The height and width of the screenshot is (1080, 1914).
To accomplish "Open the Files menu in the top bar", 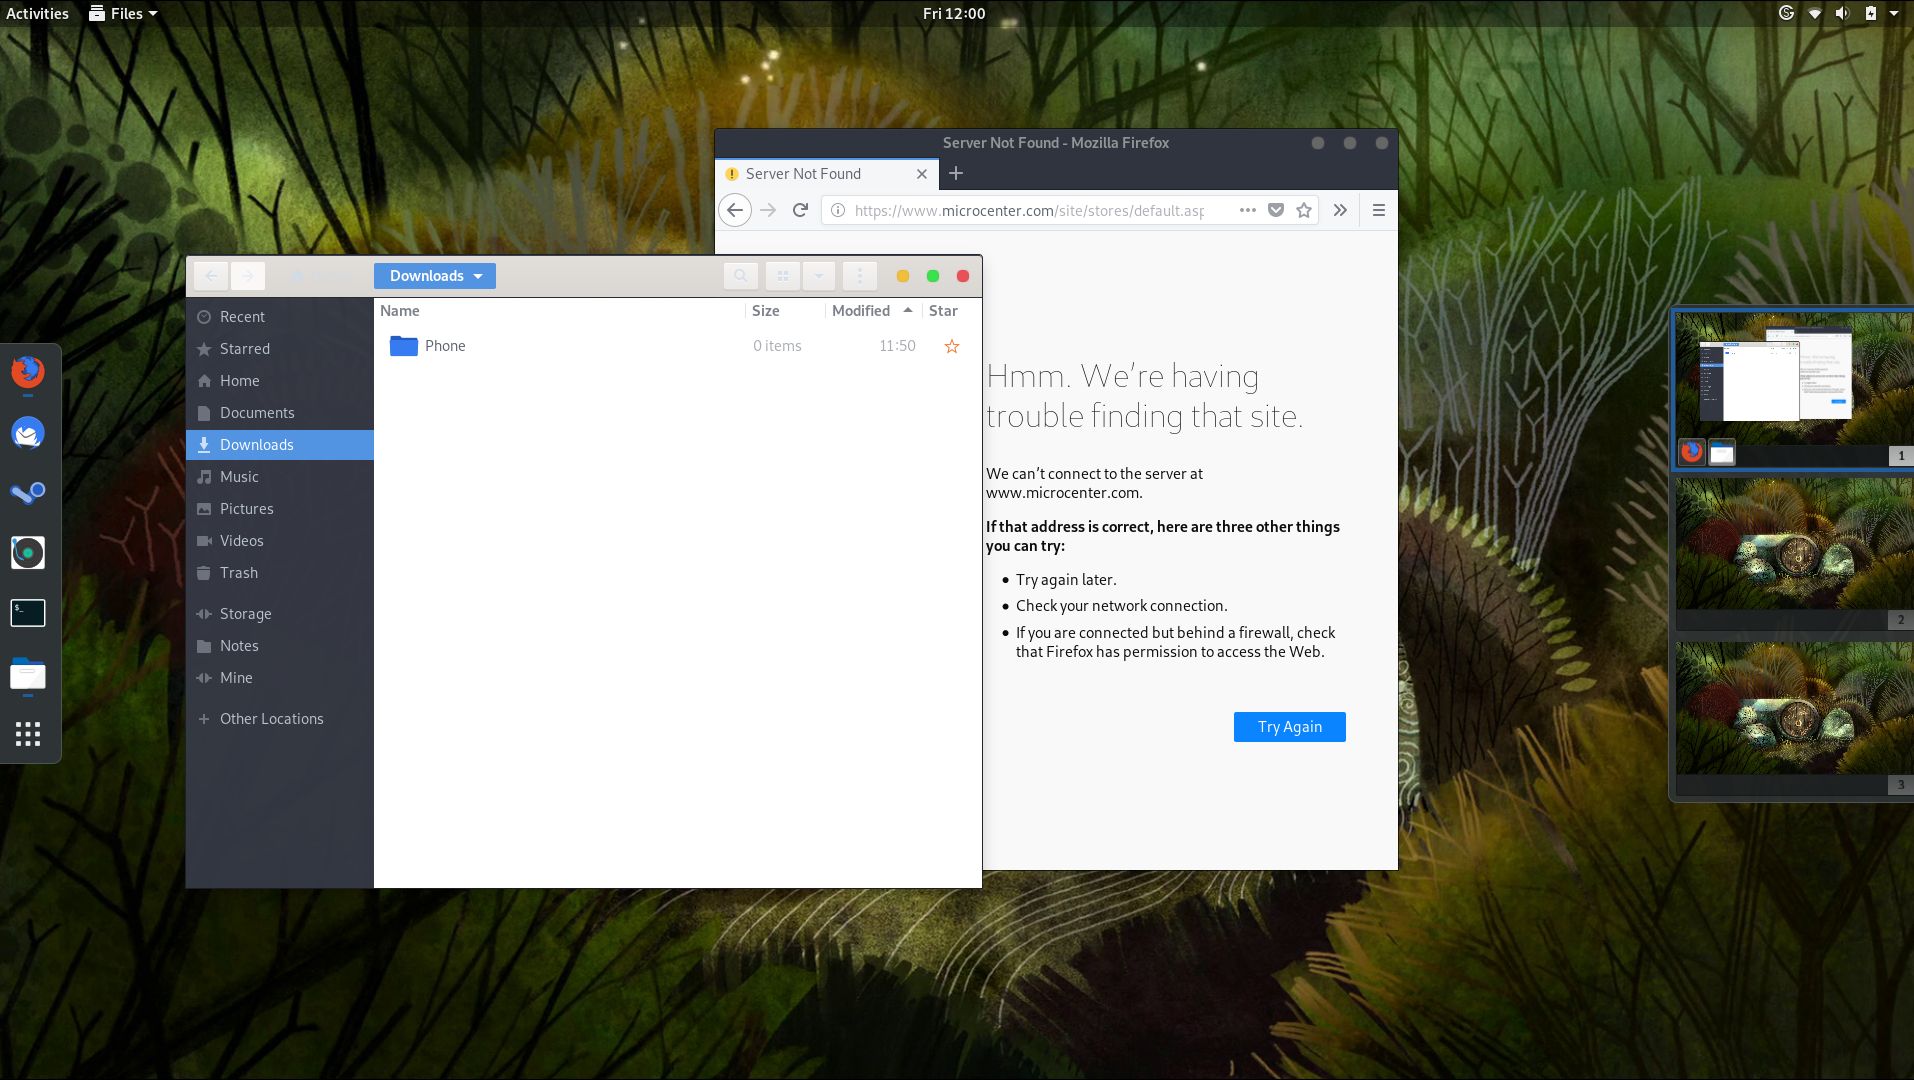I will click(x=122, y=13).
